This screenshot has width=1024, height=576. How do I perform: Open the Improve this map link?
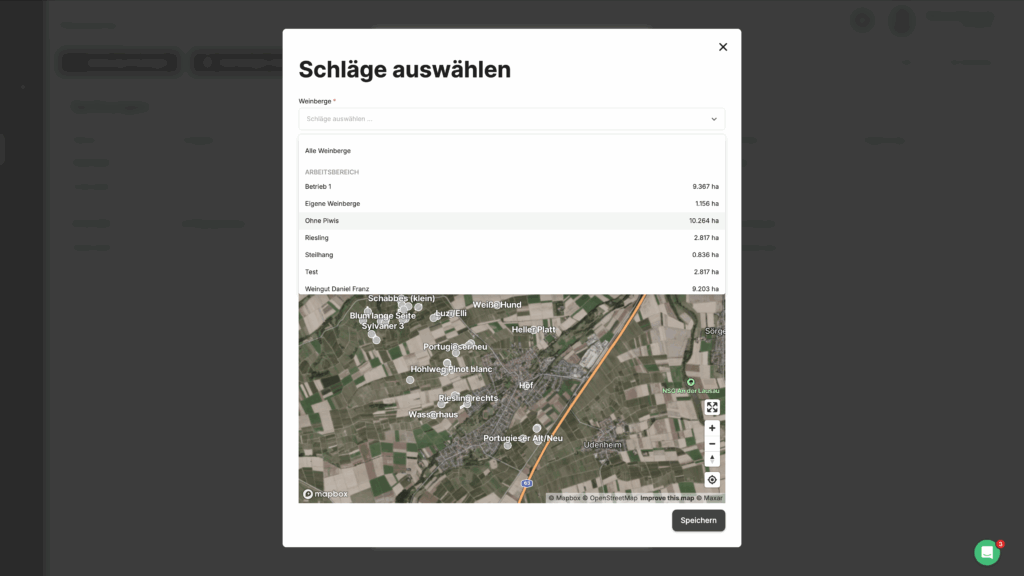click(x=667, y=498)
